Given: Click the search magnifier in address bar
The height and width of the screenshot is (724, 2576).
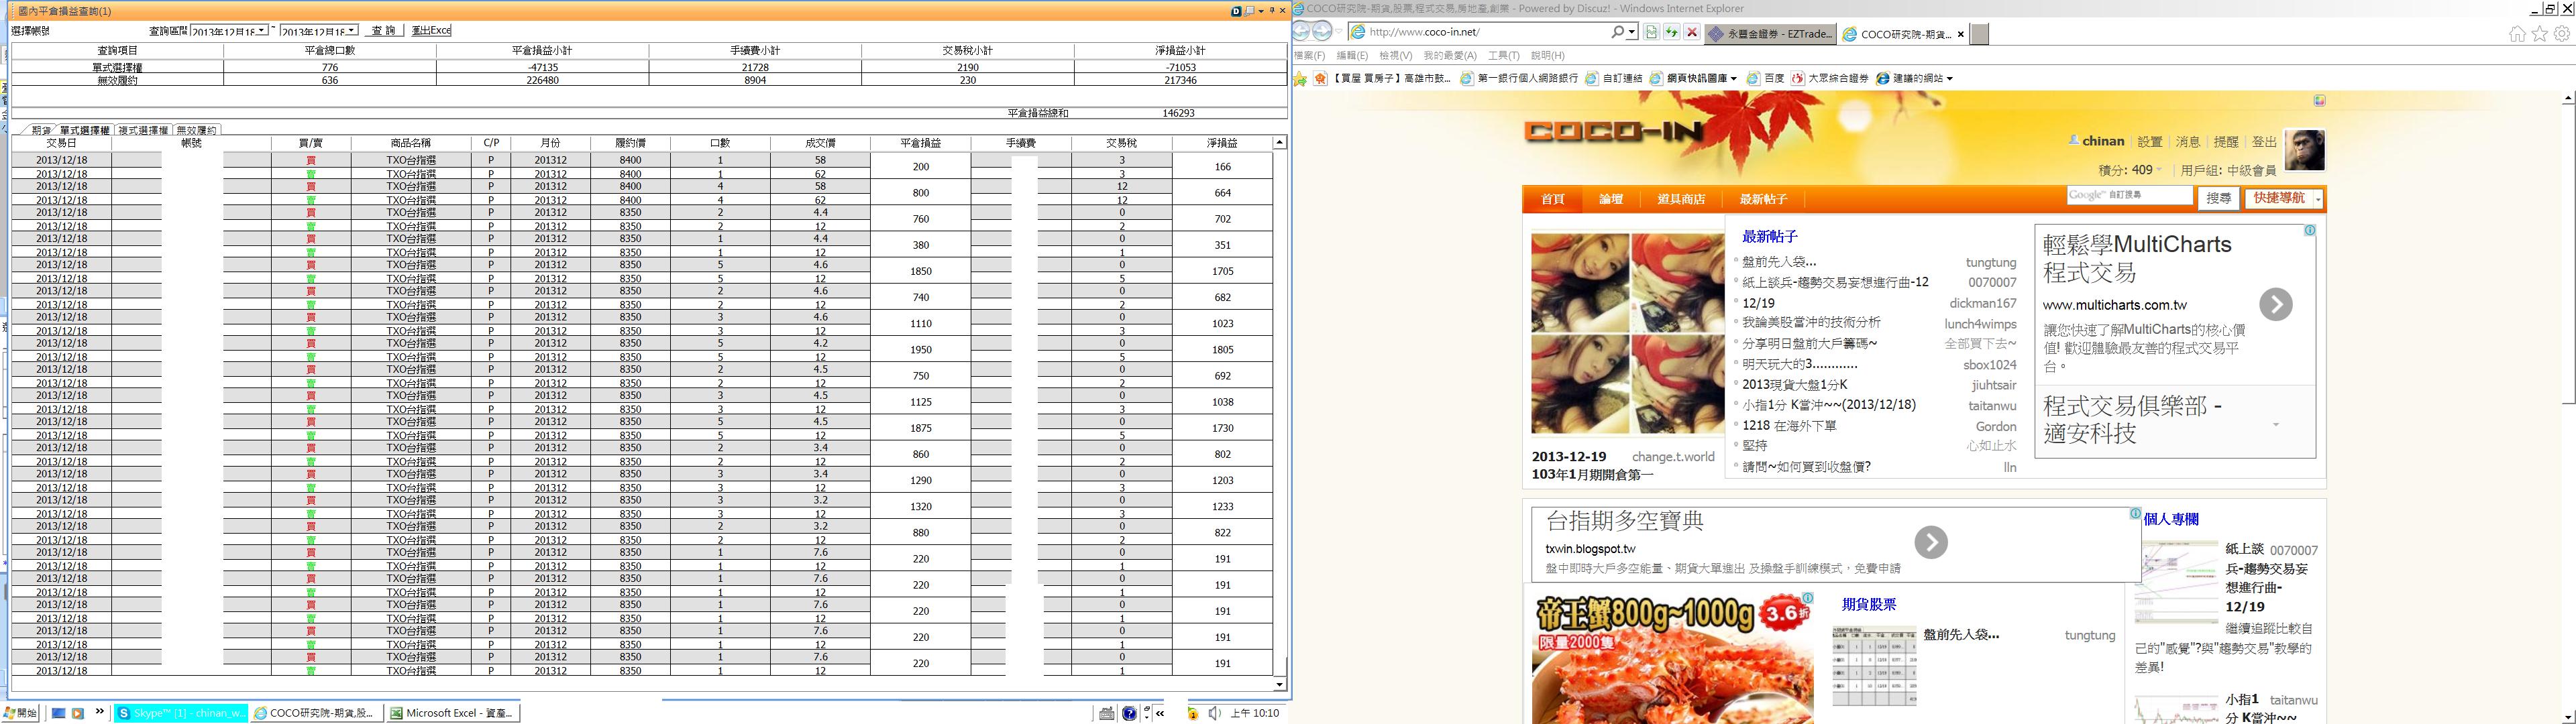Looking at the screenshot, I should (1617, 32).
